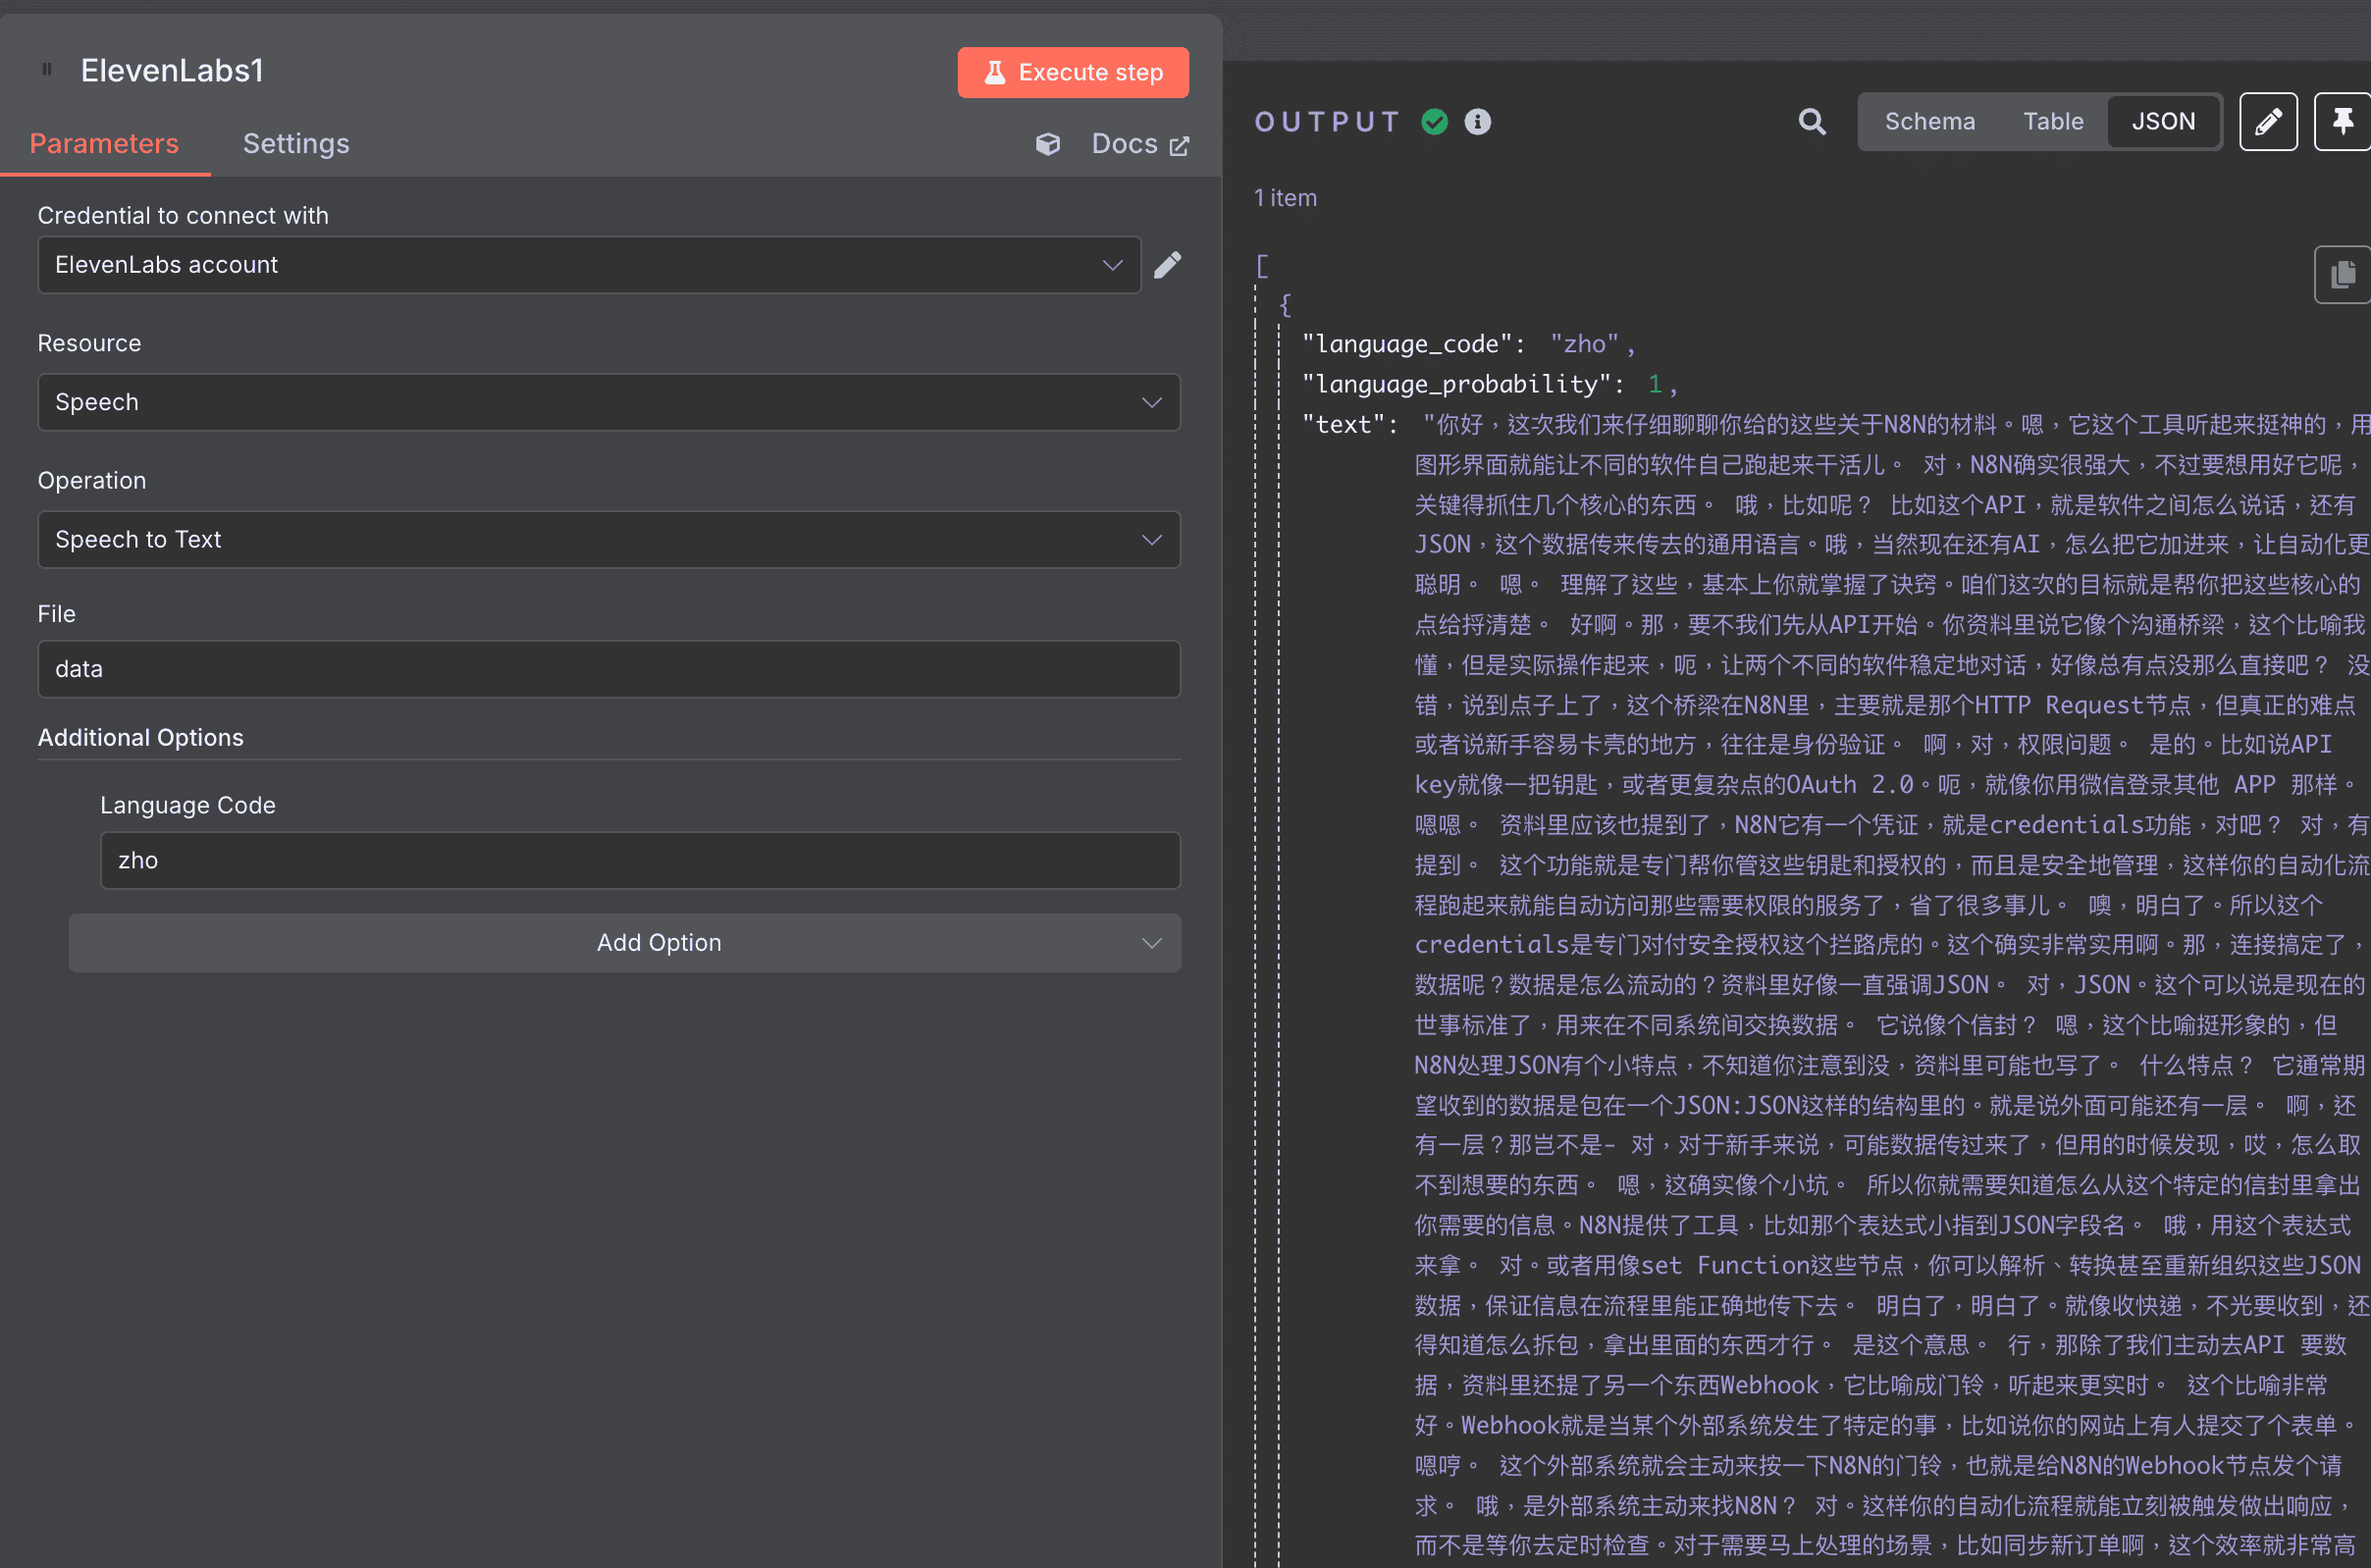Click the Execute step button

click(x=1072, y=72)
